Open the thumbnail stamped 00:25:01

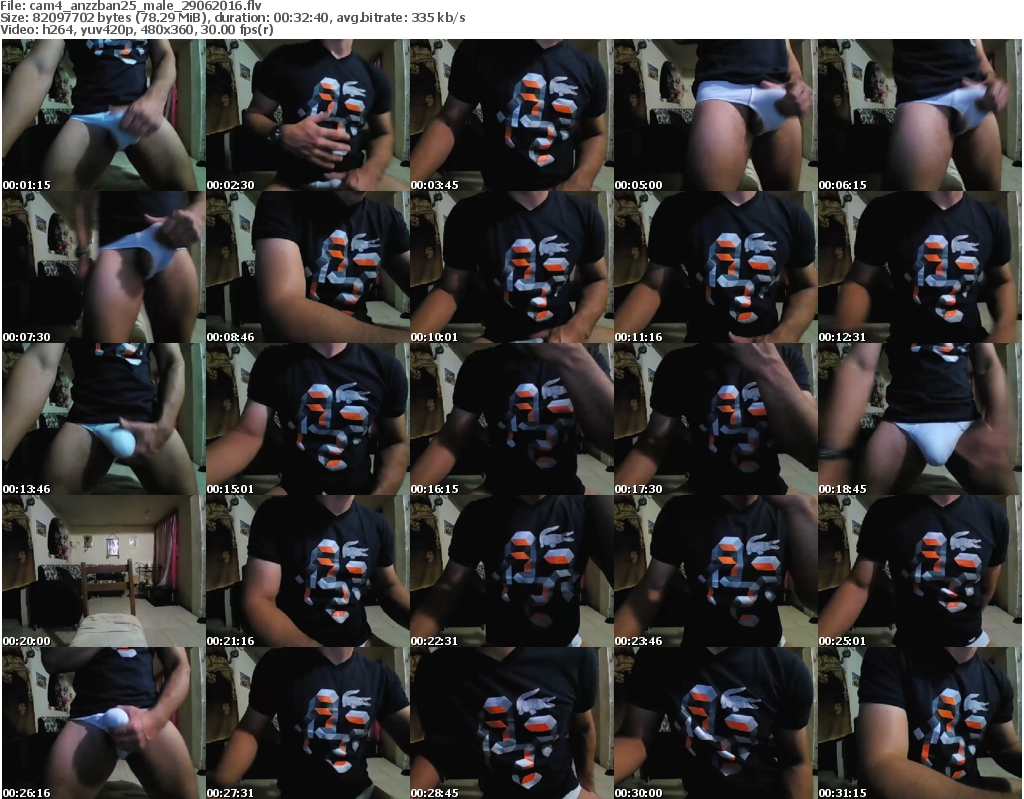[x=920, y=571]
